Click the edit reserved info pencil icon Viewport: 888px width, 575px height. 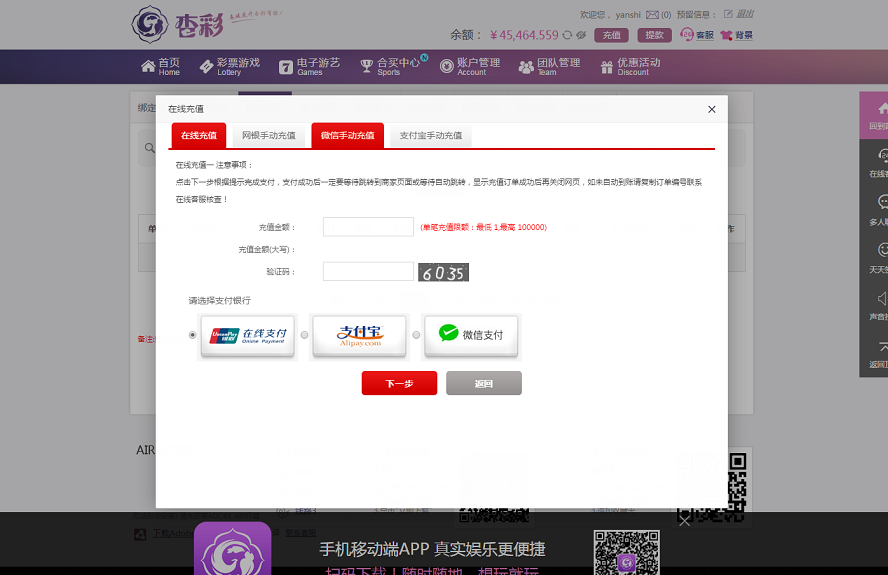728,14
